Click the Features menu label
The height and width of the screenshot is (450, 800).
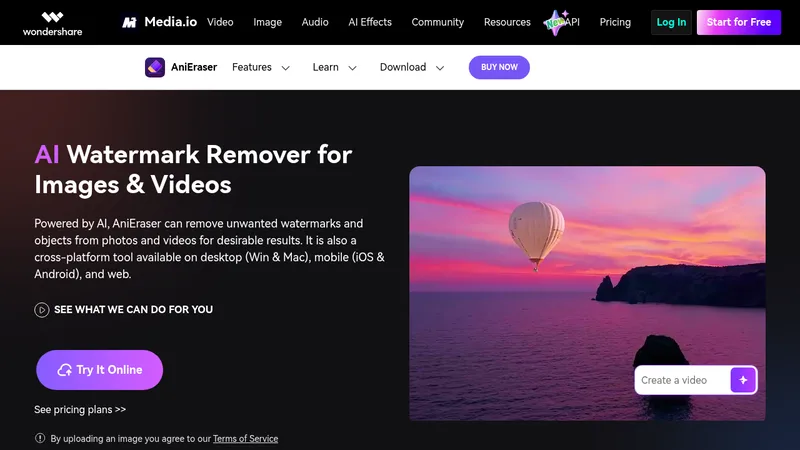pyautogui.click(x=252, y=67)
